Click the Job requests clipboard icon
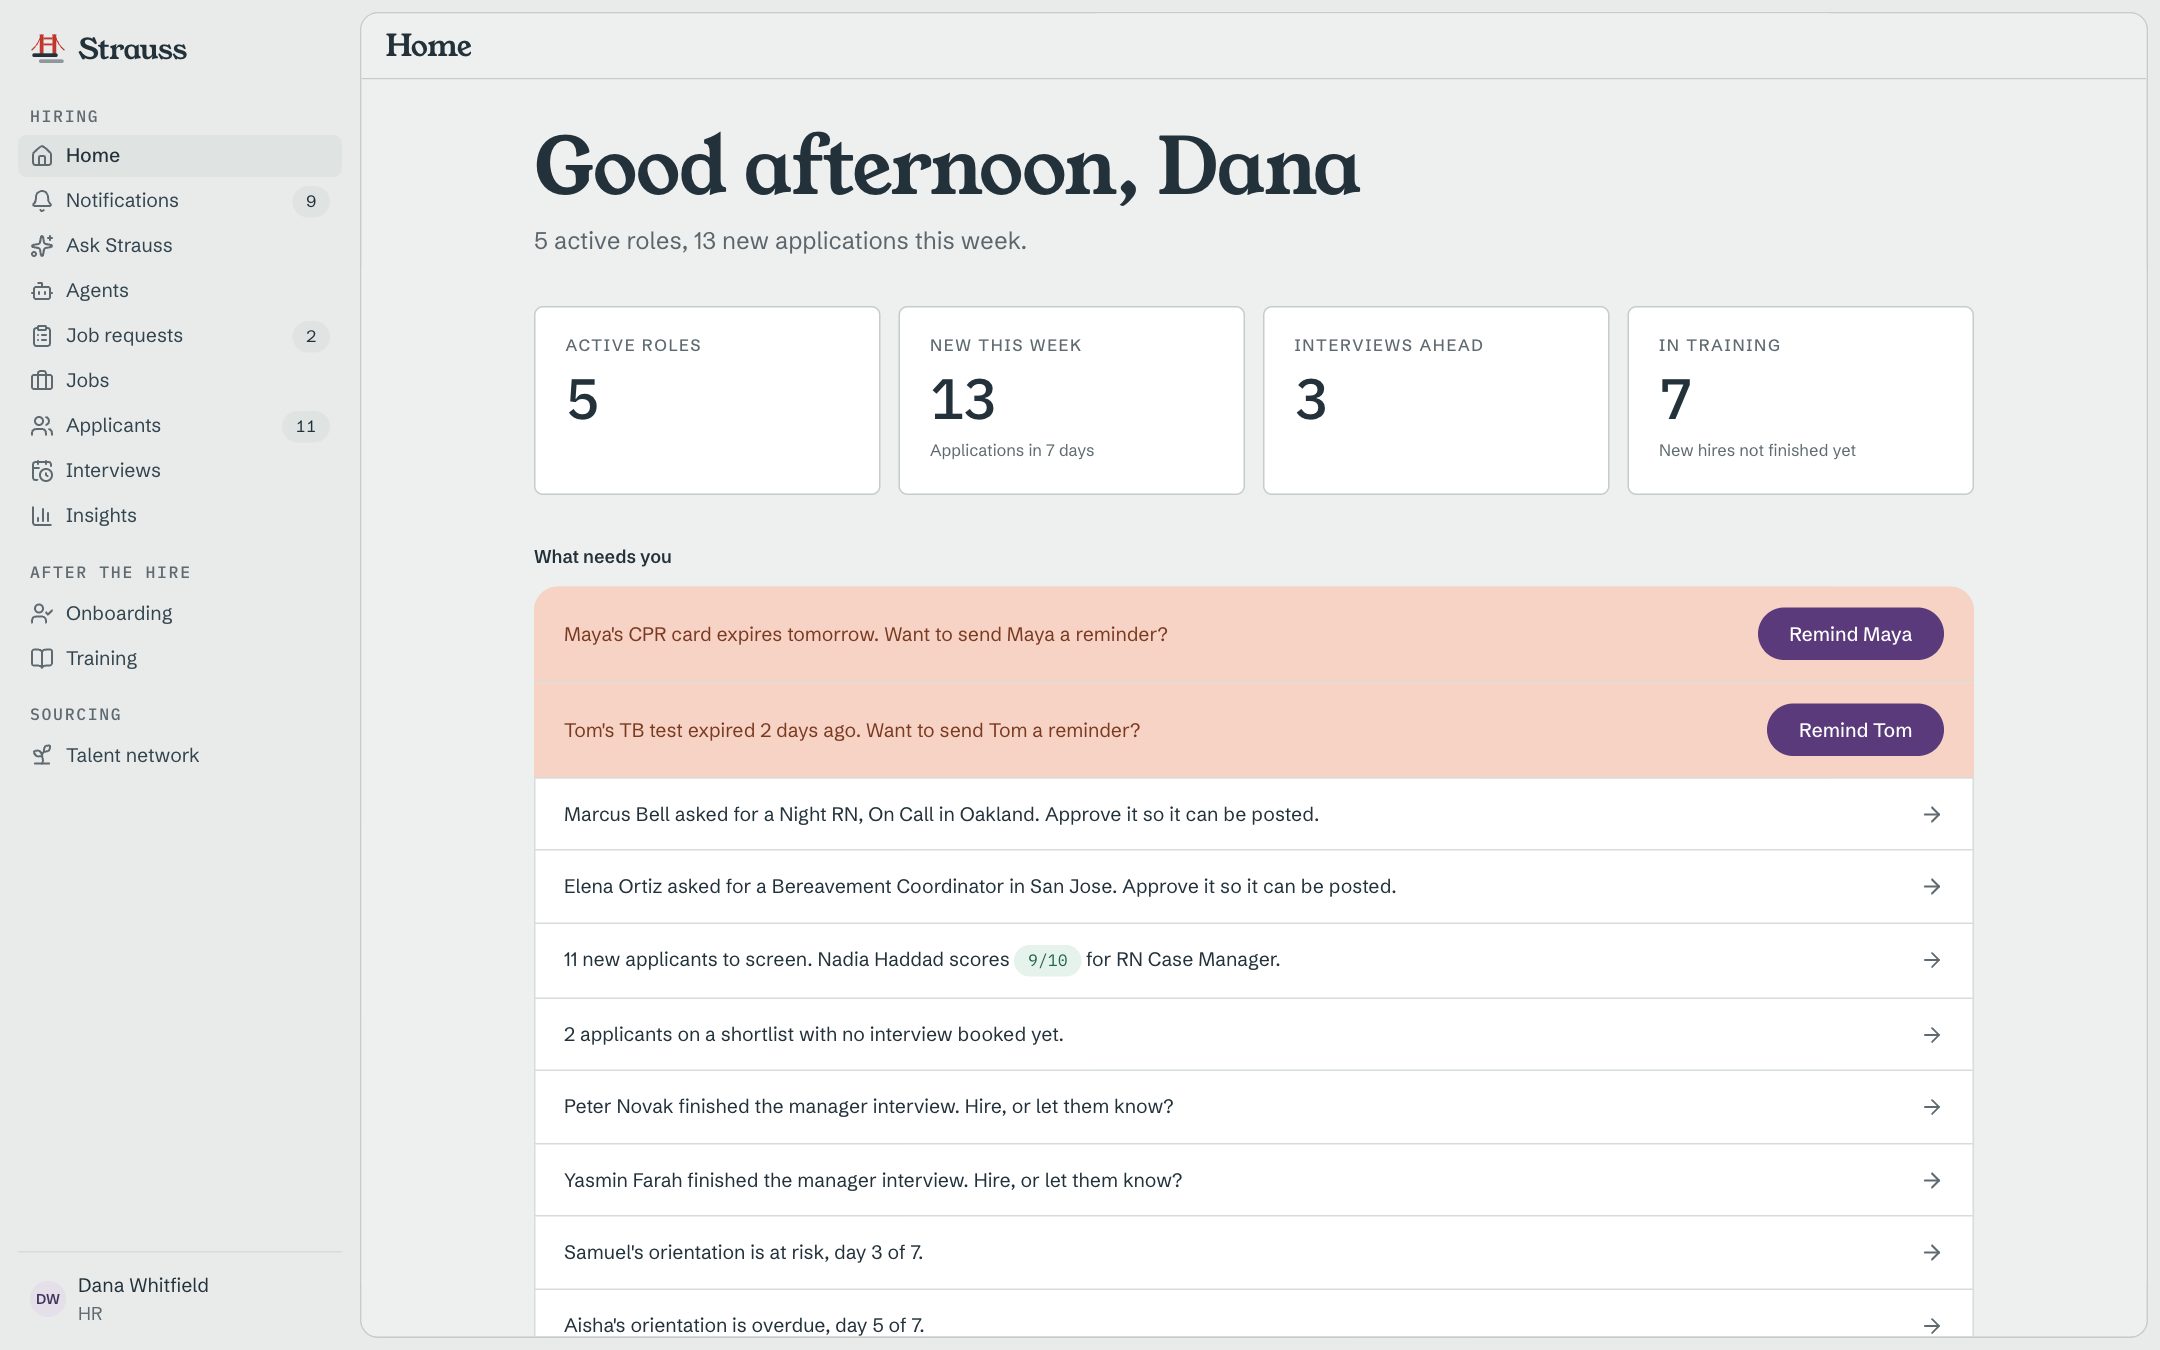This screenshot has height=1350, width=2160. pyautogui.click(x=42, y=336)
